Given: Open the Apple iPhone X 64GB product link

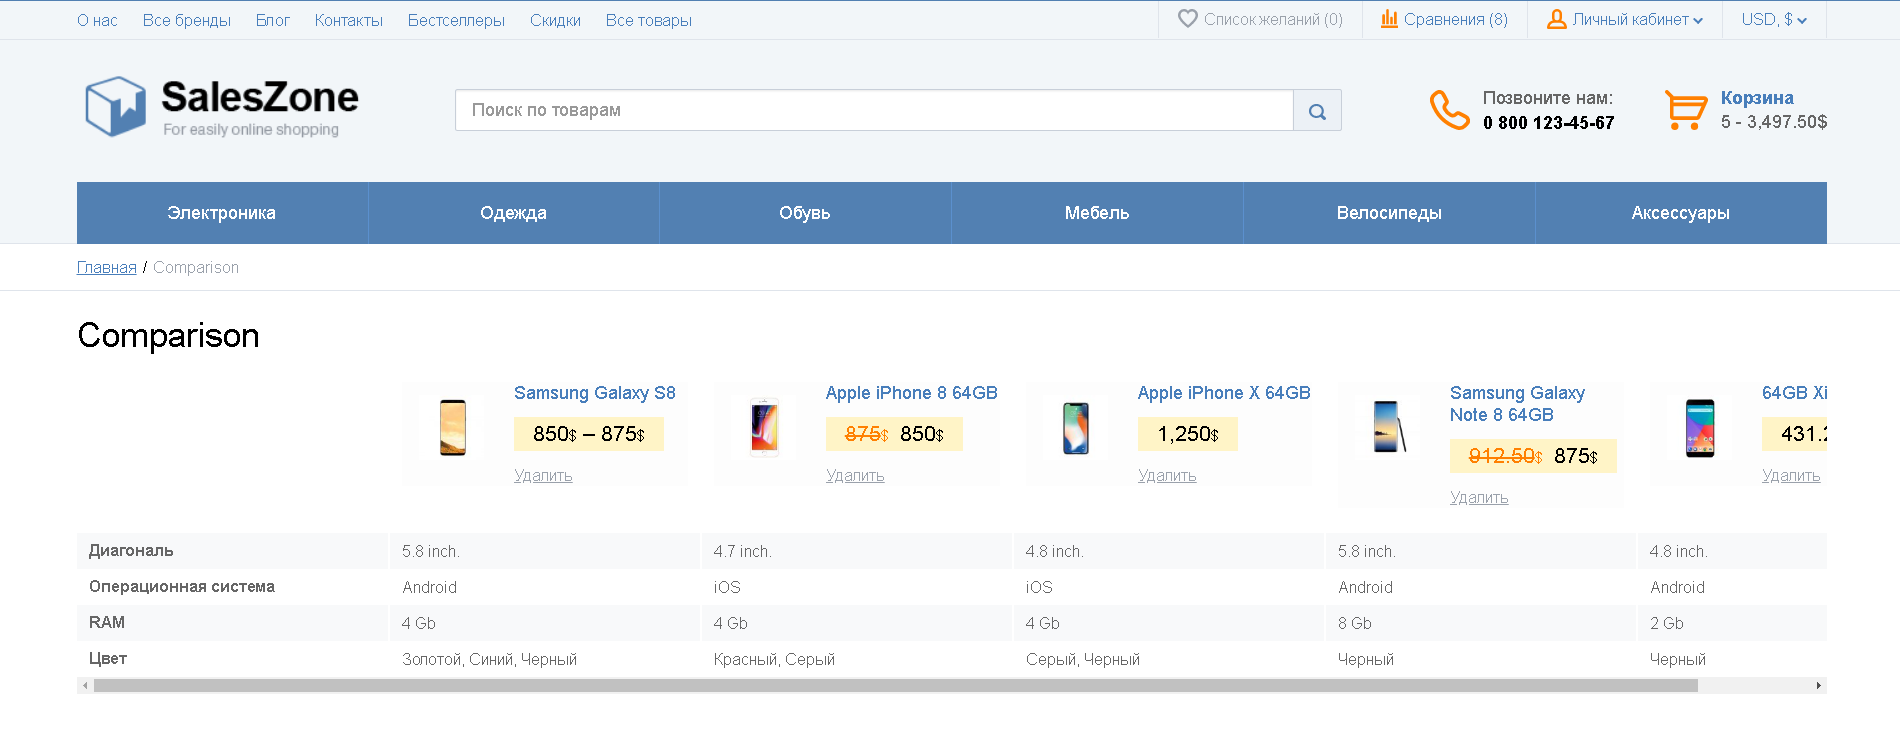Looking at the screenshot, I should 1224,393.
